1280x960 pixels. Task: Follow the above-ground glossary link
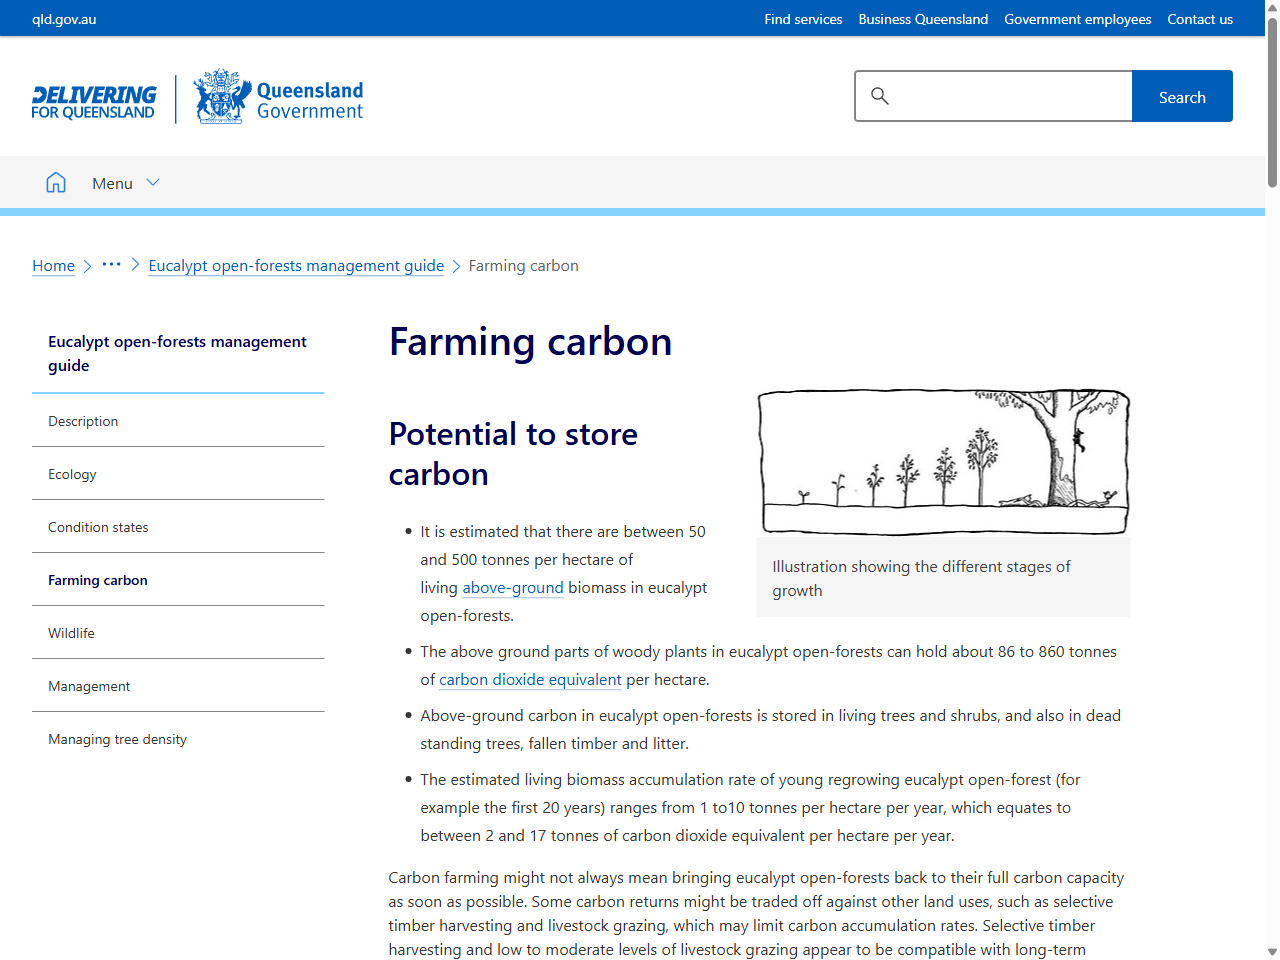coord(513,588)
